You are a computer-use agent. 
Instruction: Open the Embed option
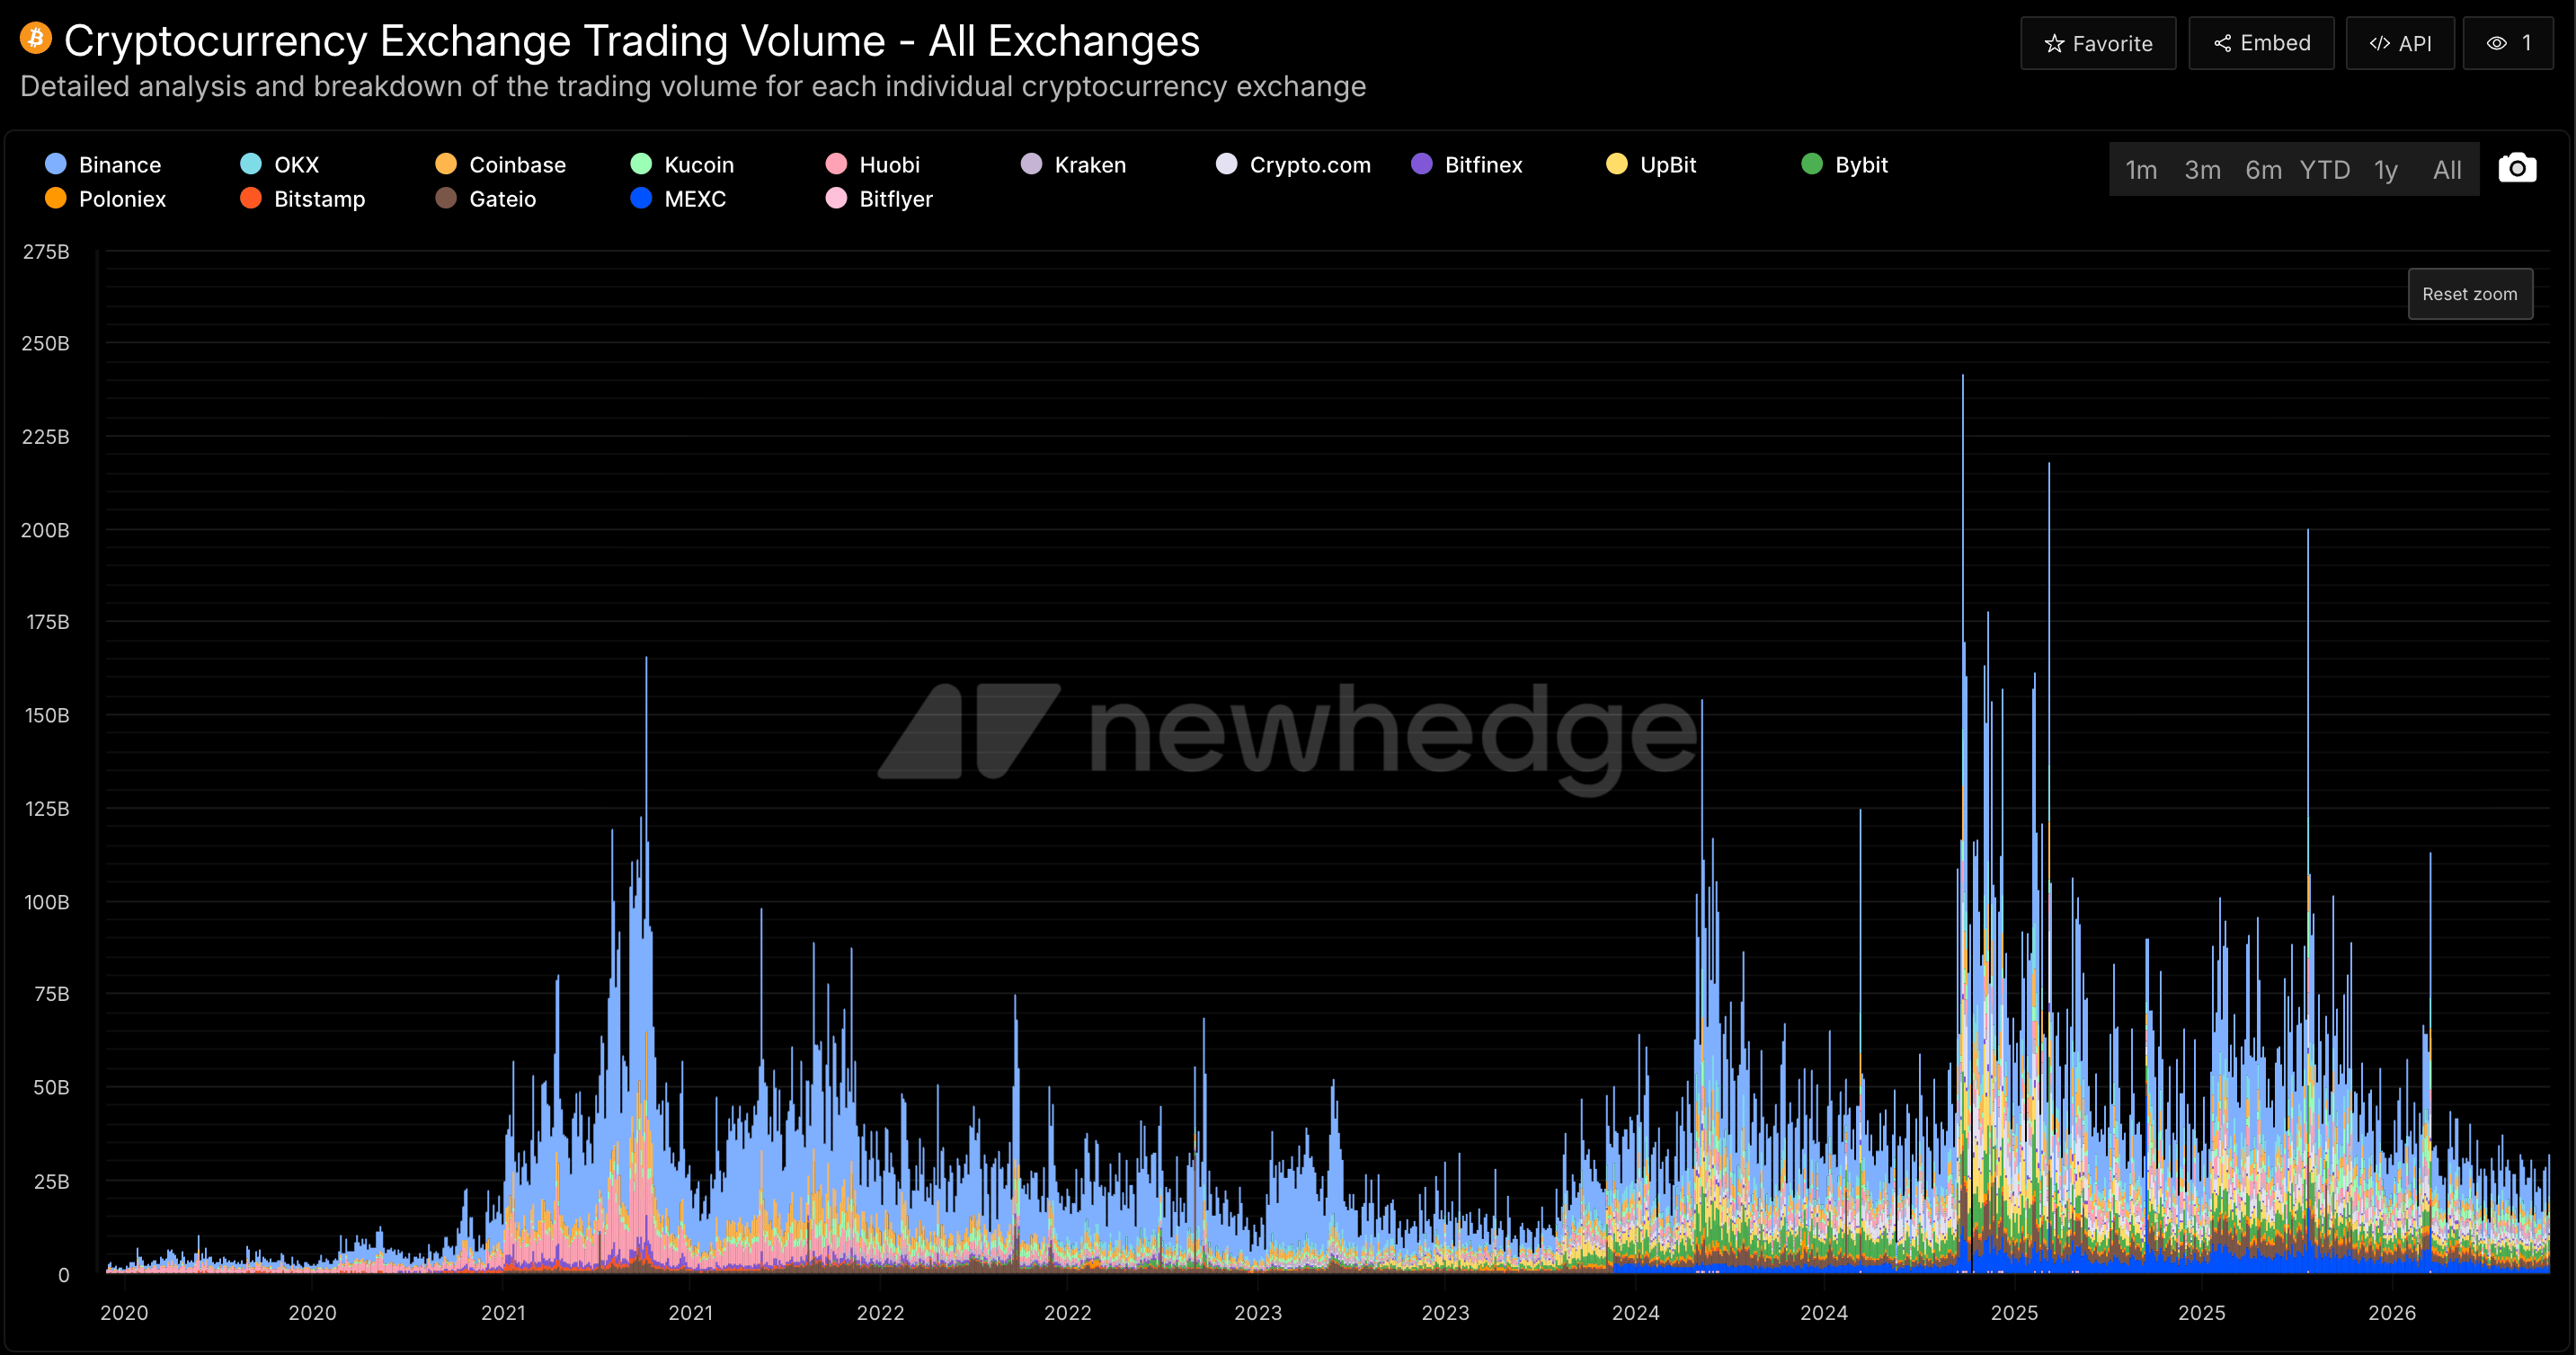click(x=2261, y=43)
